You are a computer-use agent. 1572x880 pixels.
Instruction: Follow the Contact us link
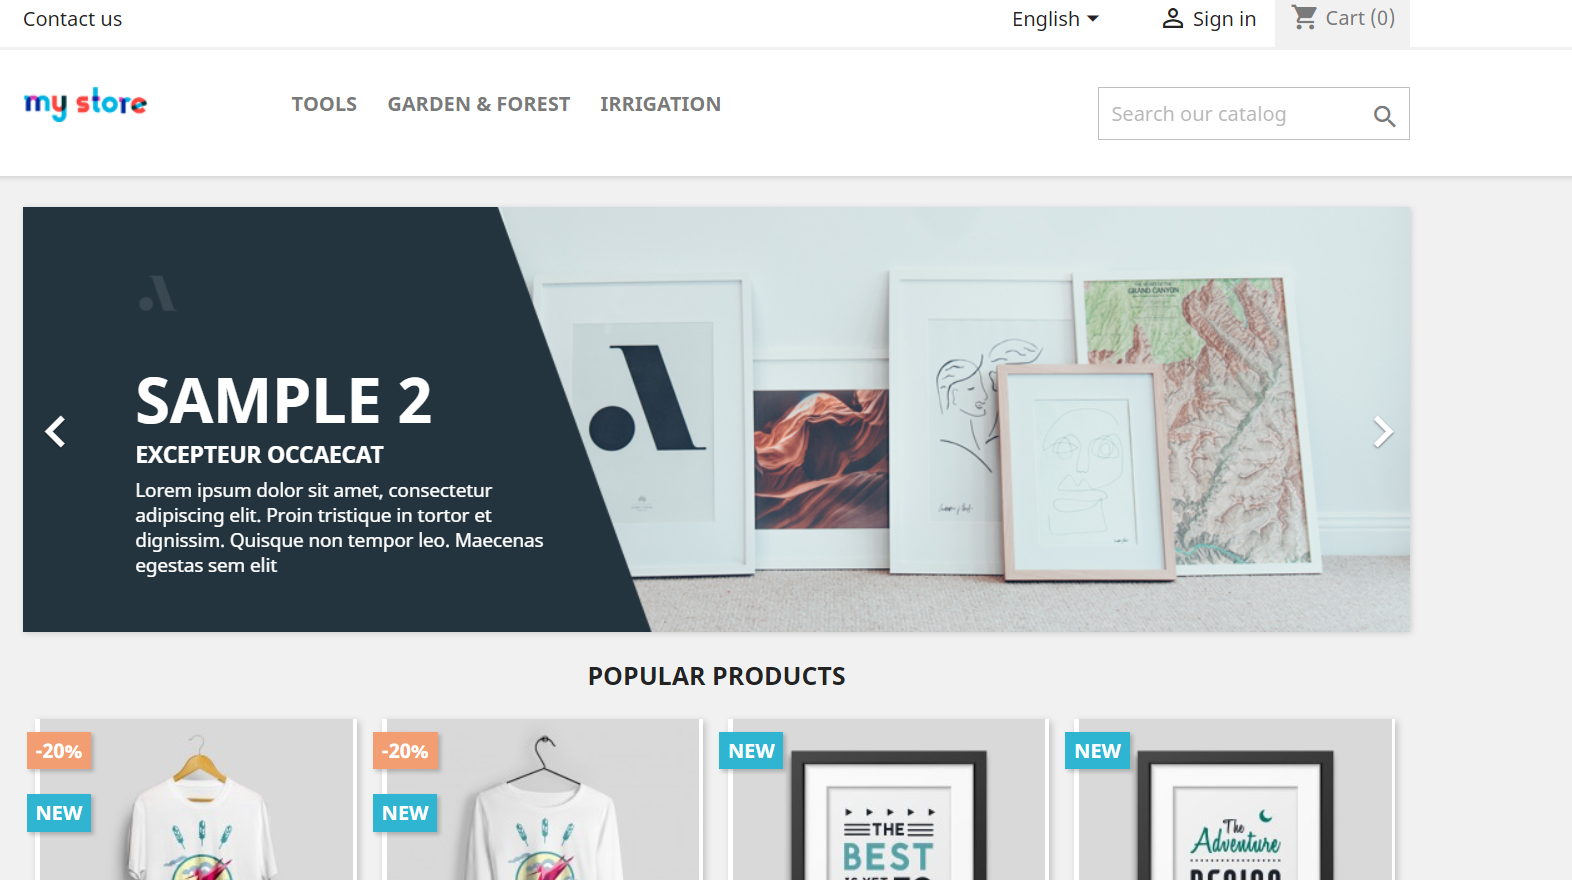tap(72, 19)
